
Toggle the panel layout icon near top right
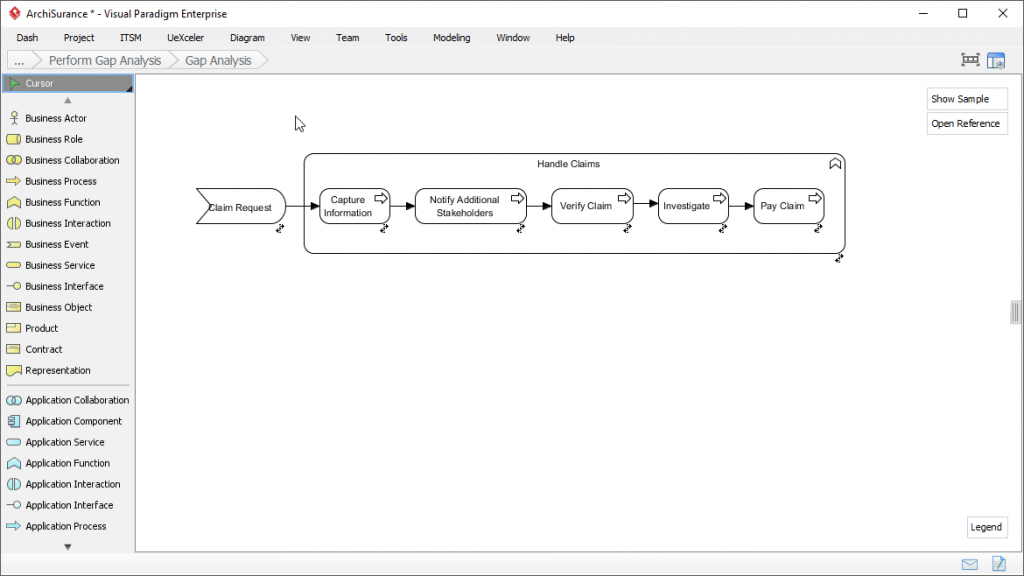coord(996,60)
